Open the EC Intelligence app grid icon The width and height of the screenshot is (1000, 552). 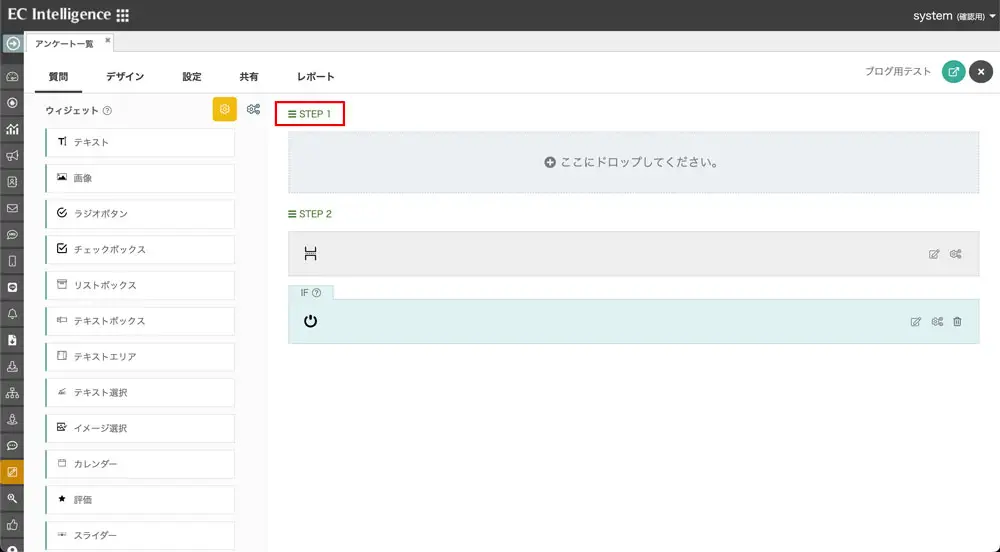(x=122, y=16)
